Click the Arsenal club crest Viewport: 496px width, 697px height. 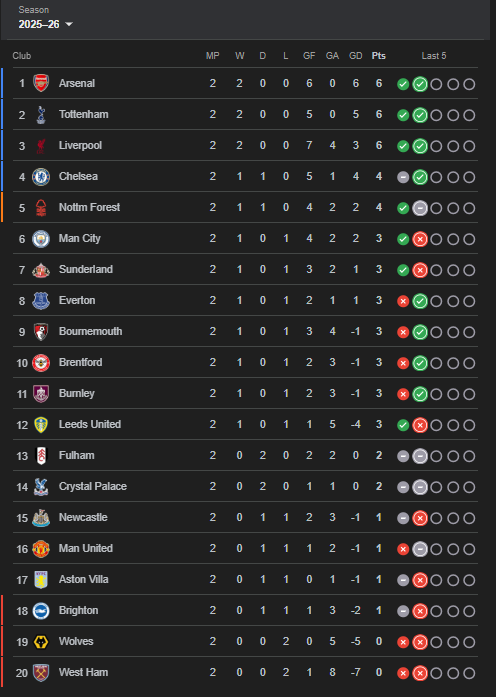click(41, 83)
